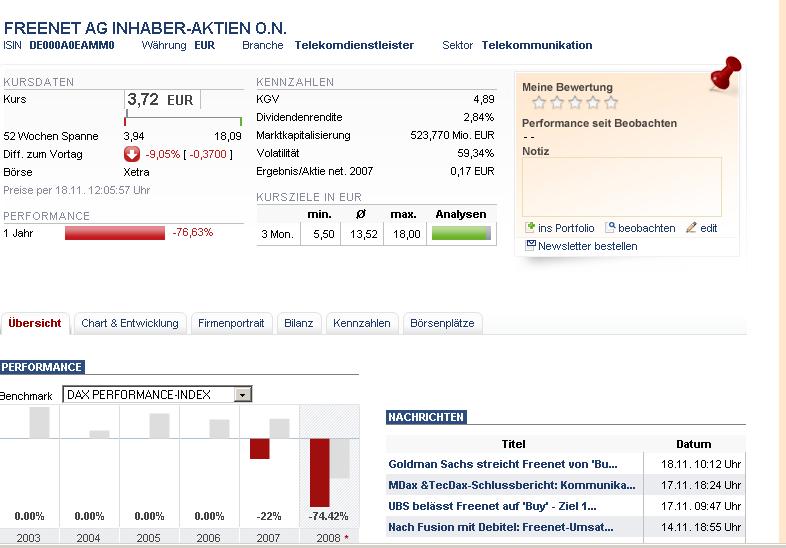The height and width of the screenshot is (548, 786).
Task: Rate with the third star
Action: 575,103
